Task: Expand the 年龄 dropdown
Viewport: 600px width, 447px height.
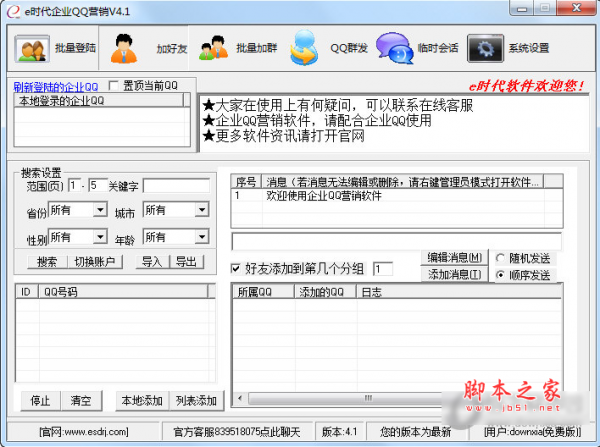Action: [x=202, y=237]
